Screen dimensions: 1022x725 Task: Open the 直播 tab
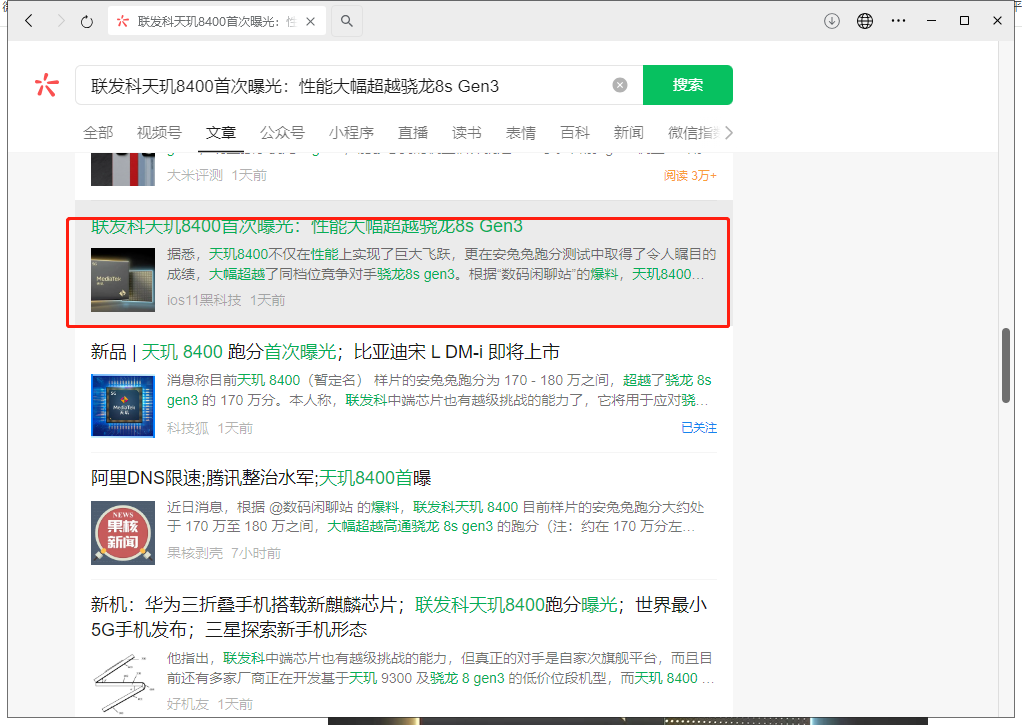[x=413, y=133]
